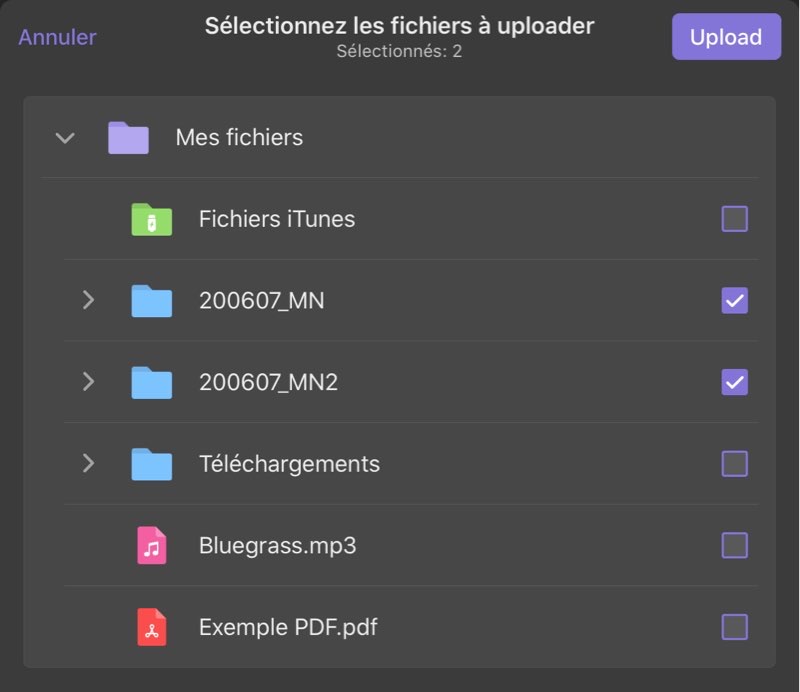Screen dimensions: 800x692
Task: Click the purple Mes fichiers folder icon
Action: (128, 137)
